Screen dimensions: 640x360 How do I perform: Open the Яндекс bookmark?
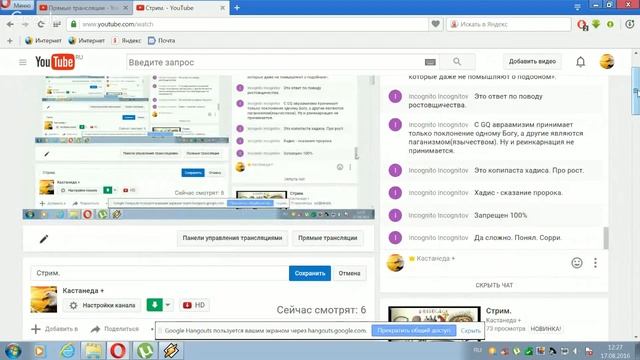pyautogui.click(x=127, y=40)
